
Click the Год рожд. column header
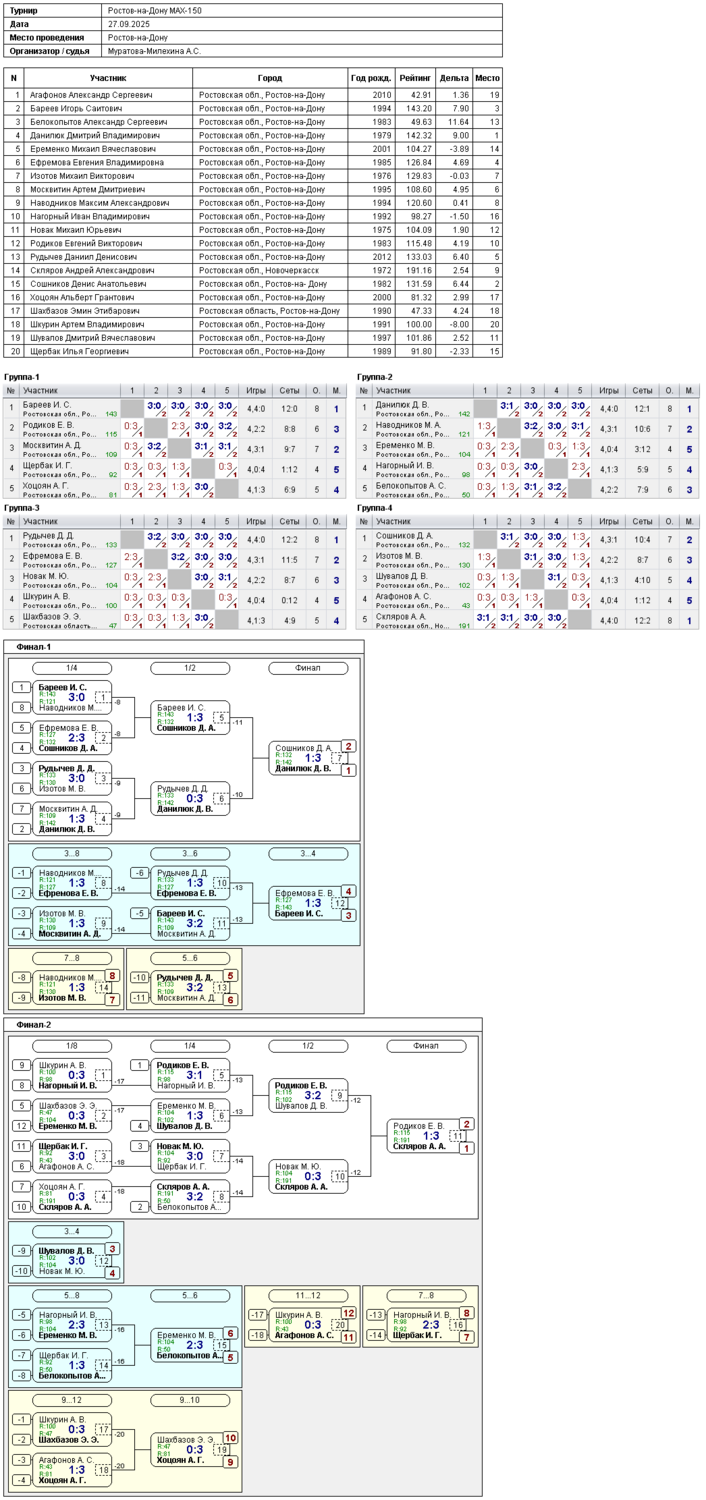click(x=371, y=77)
